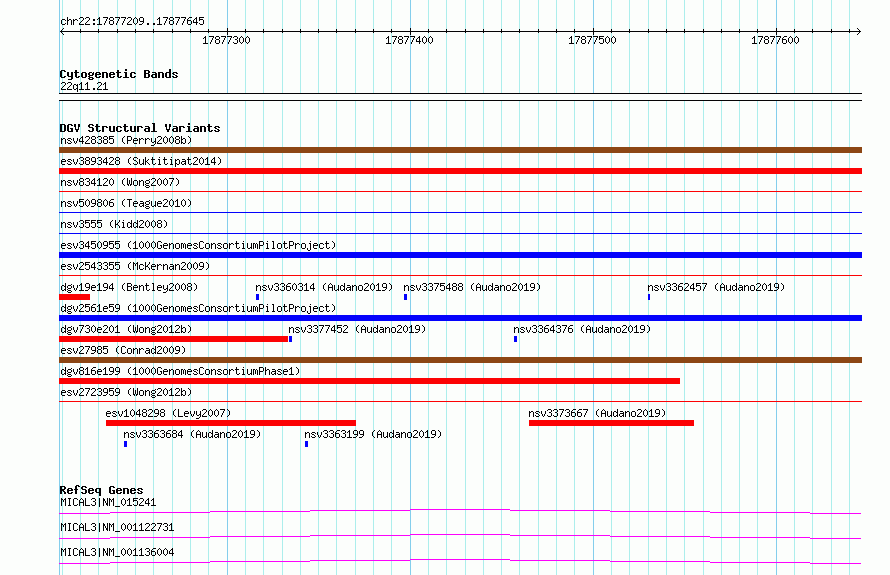Select nsv509806 (Teague2010) variant label
Screen dimensions: 890x575
click(126, 203)
